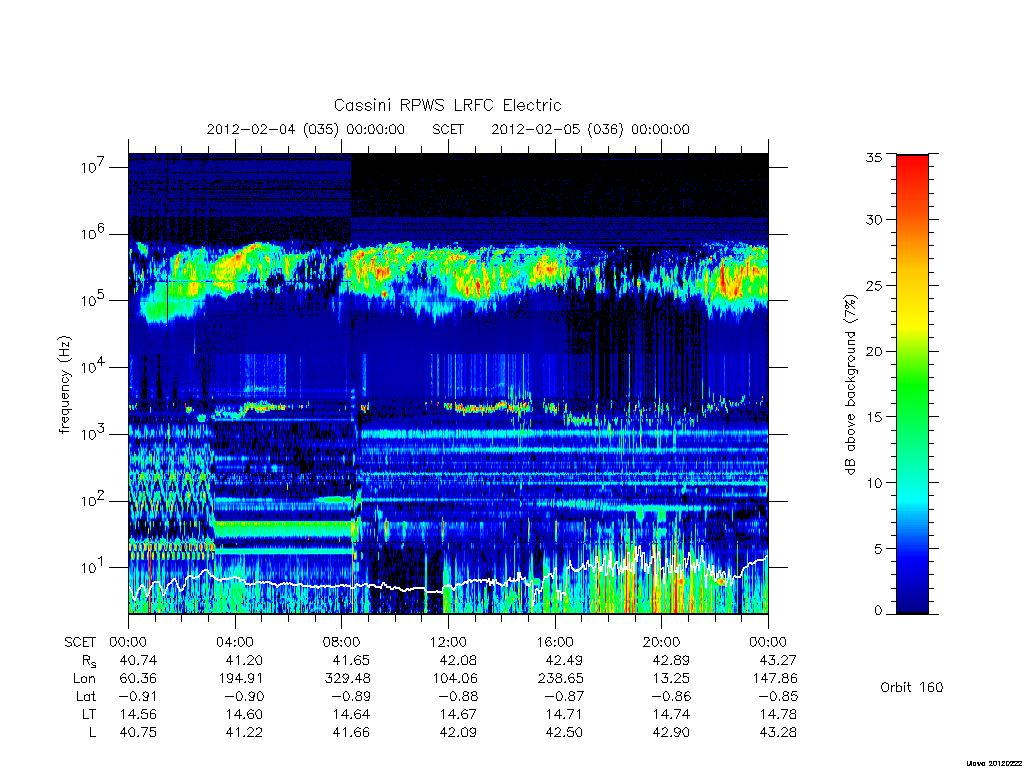Click the dB above background colorbar label
Image resolution: width=1024 pixels, height=768 pixels.
click(850, 385)
